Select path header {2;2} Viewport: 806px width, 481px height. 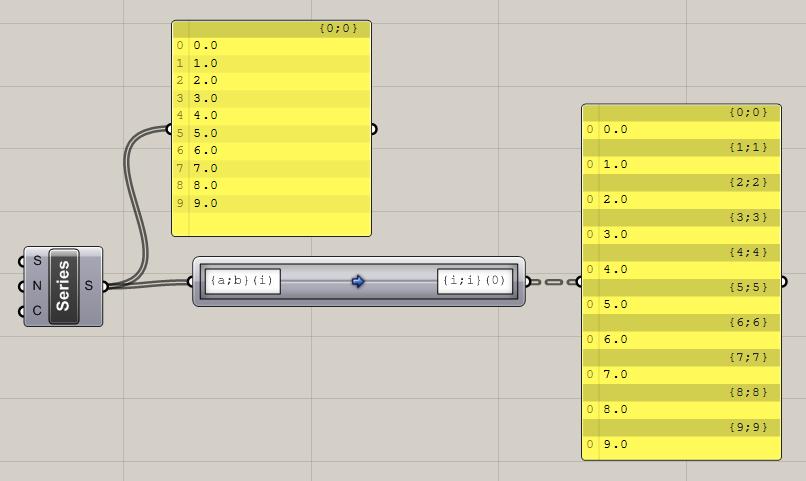748,182
